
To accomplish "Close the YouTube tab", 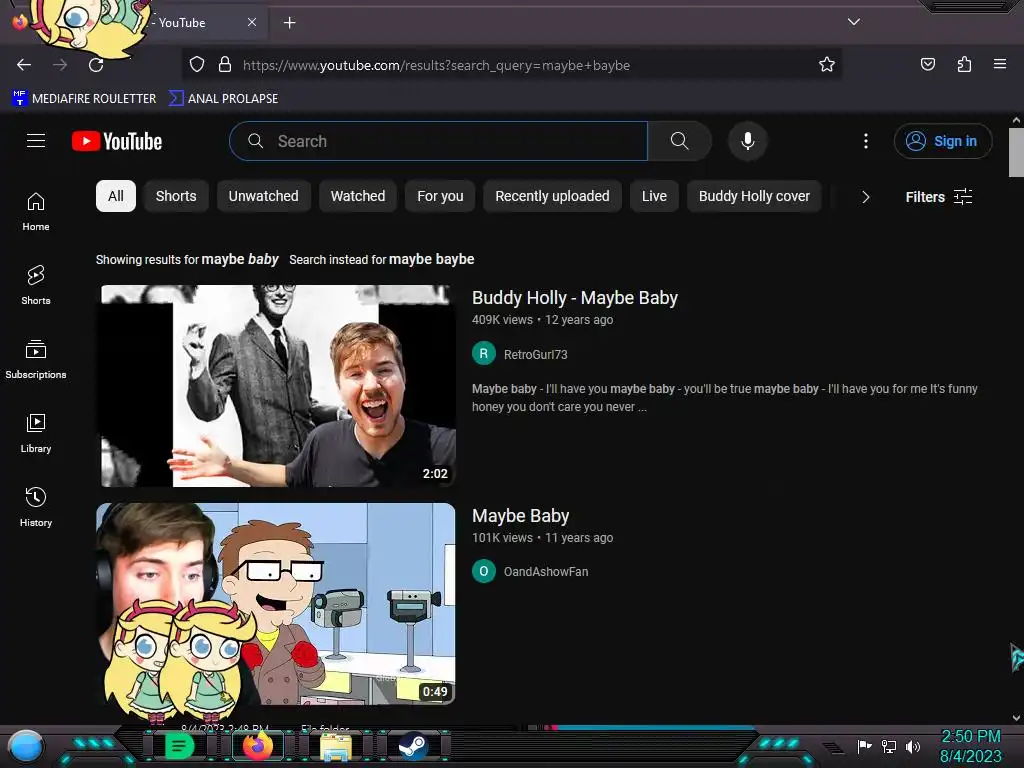I will [251, 22].
